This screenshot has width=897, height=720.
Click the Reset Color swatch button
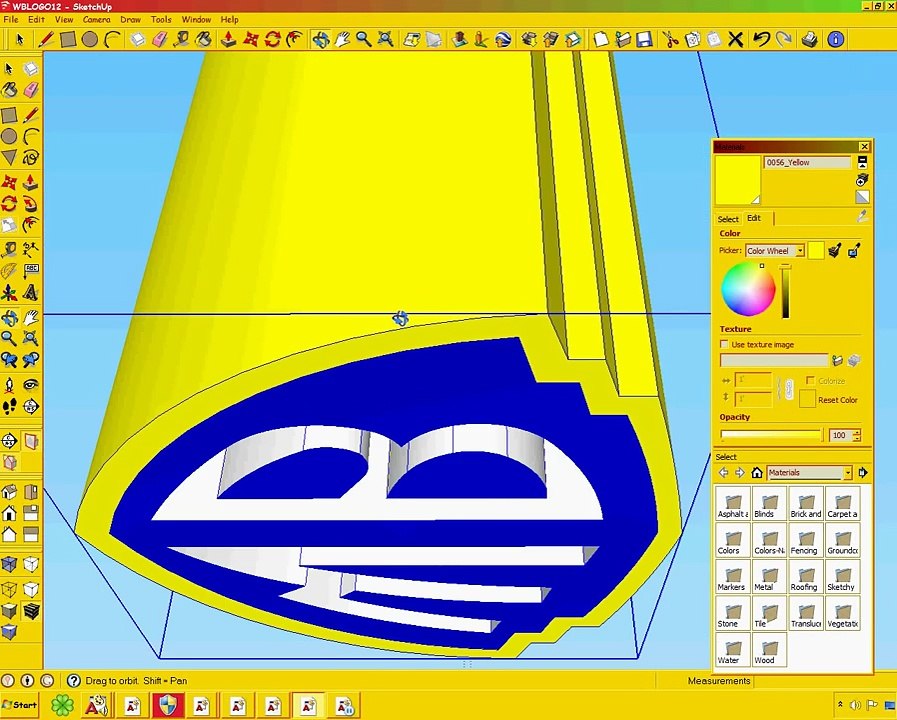coord(807,399)
